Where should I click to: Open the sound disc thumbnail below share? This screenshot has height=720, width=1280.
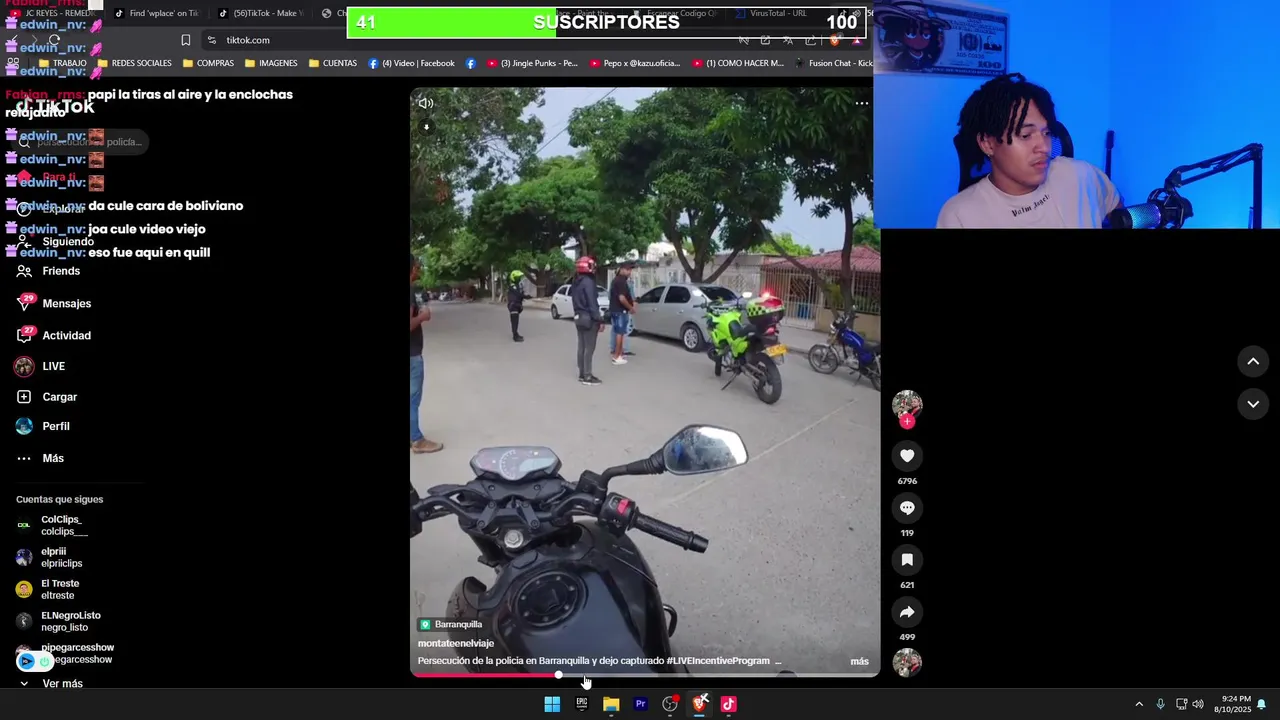coord(907,662)
